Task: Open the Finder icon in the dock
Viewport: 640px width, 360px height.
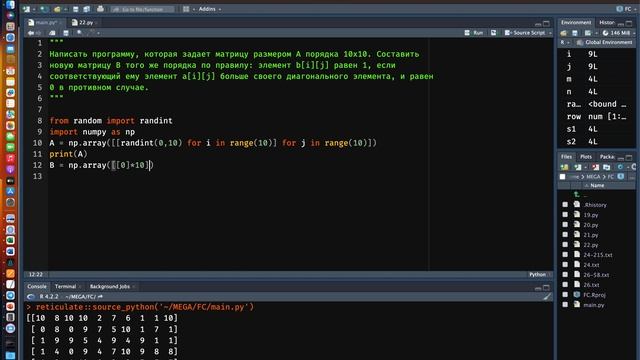Action: coord(10,5)
